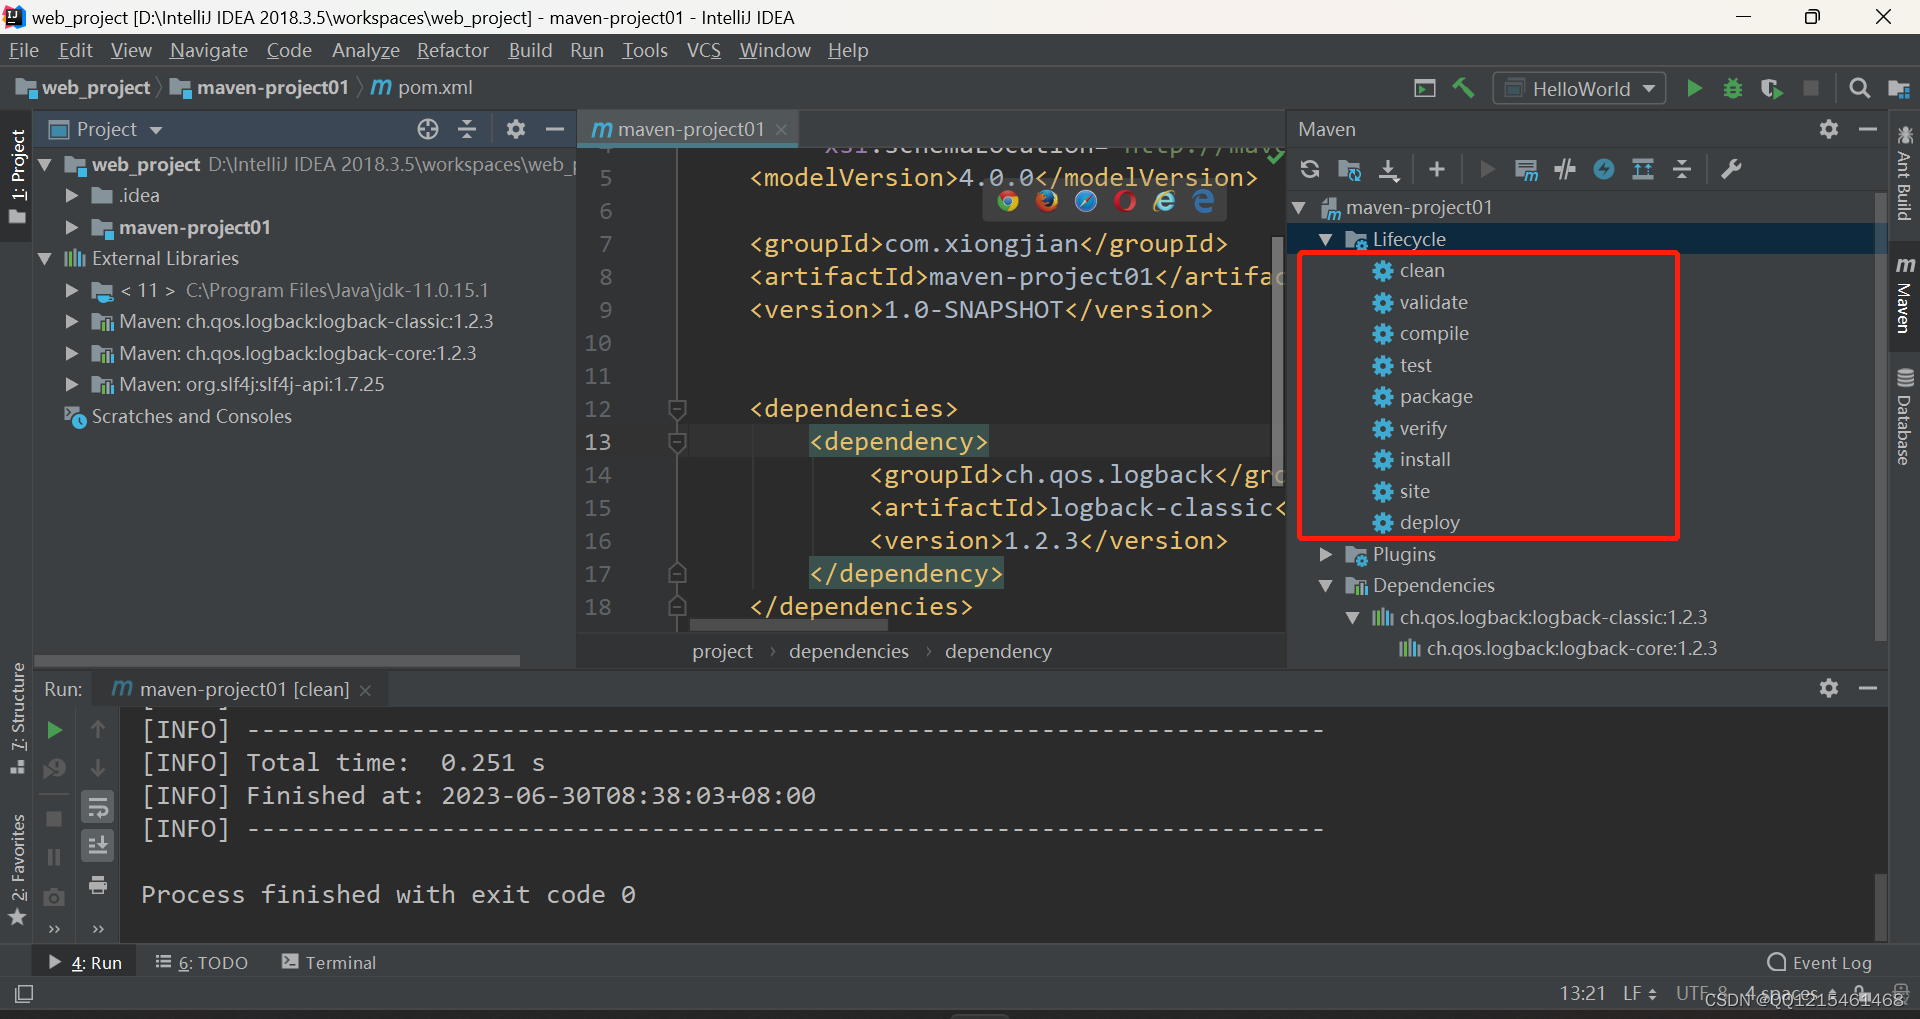
Task: Expand maven-project01 in Project tree
Action: (72, 227)
